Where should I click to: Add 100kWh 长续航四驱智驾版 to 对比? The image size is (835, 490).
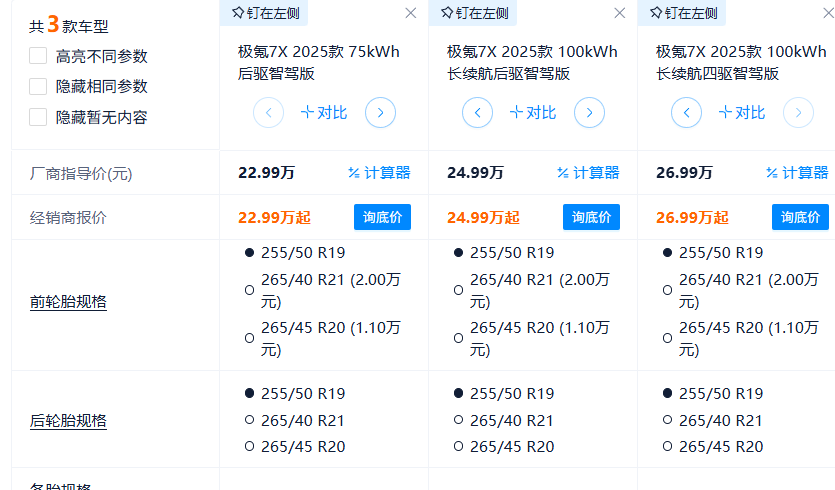click(742, 112)
